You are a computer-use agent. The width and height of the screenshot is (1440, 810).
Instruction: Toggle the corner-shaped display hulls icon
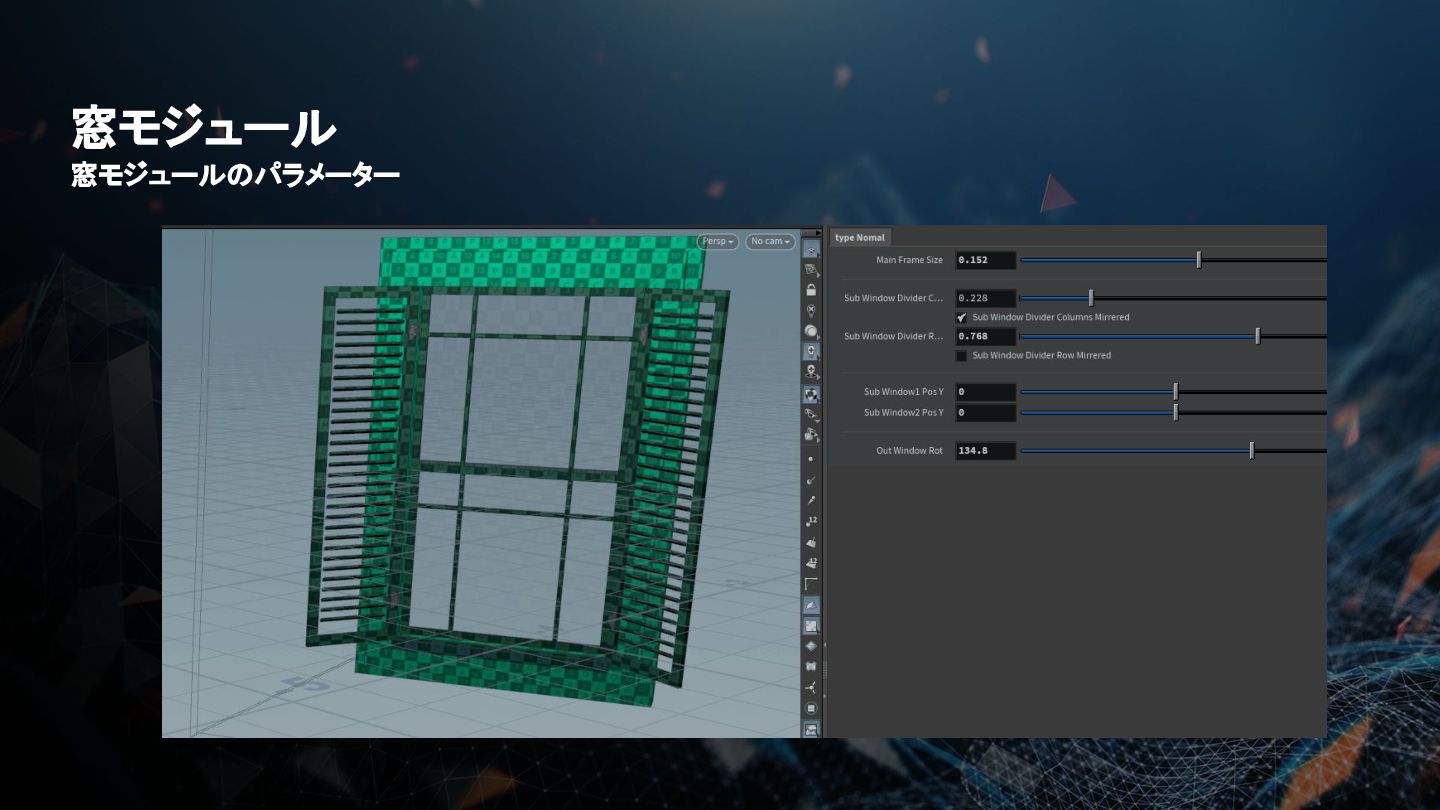811,583
